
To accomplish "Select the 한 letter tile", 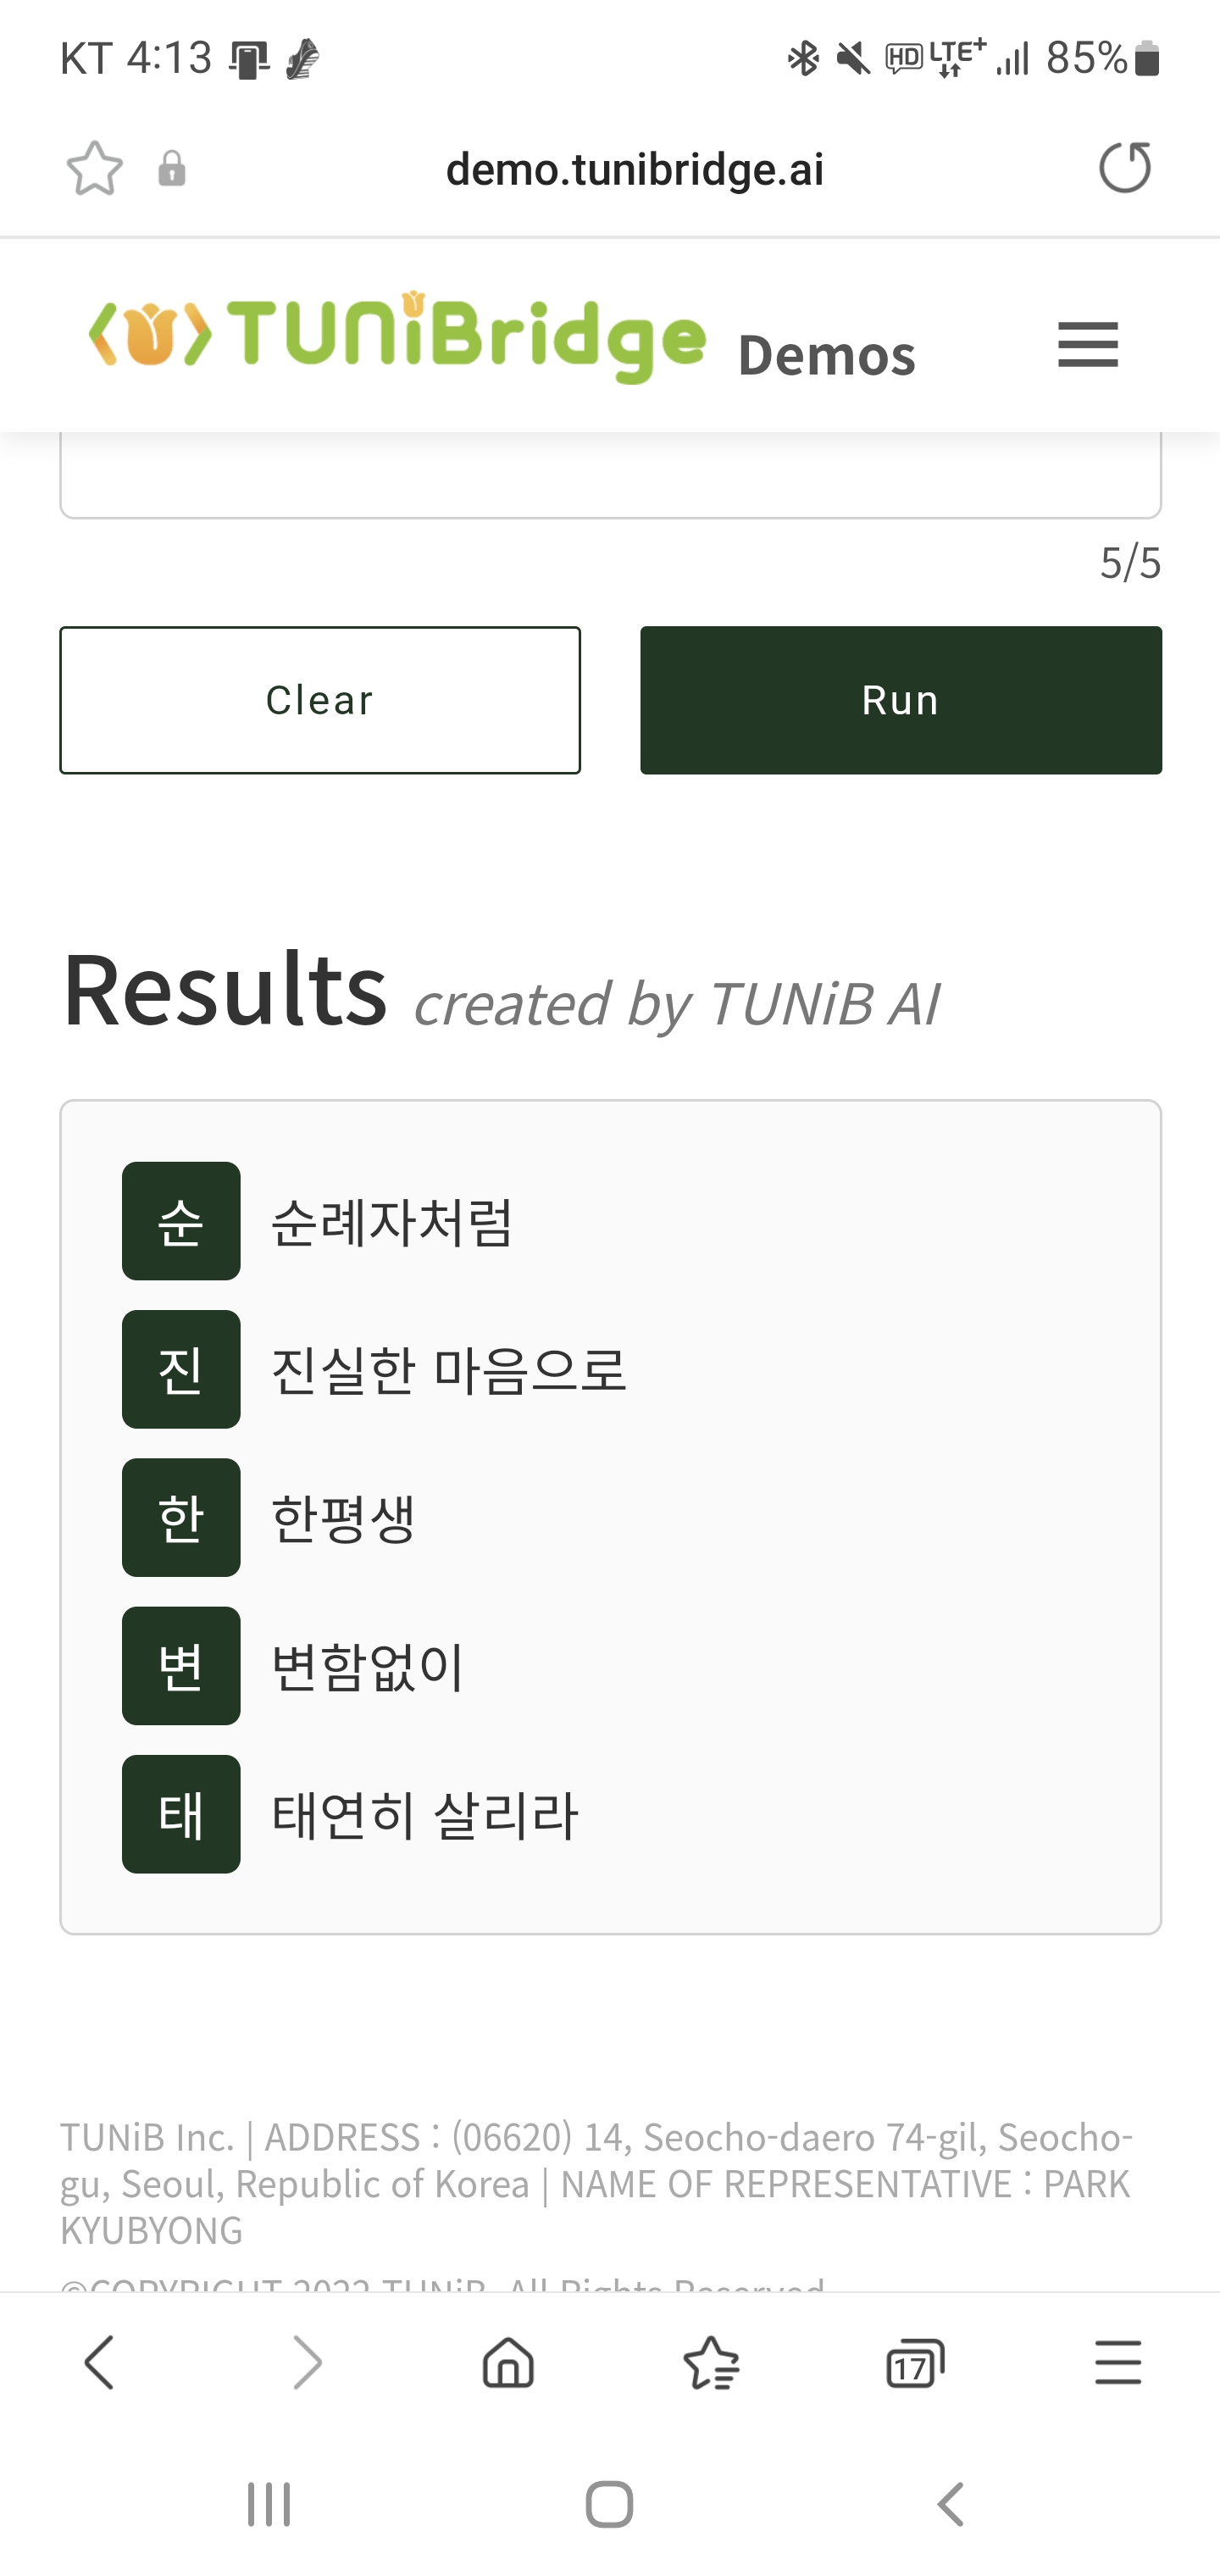I will (x=181, y=1517).
